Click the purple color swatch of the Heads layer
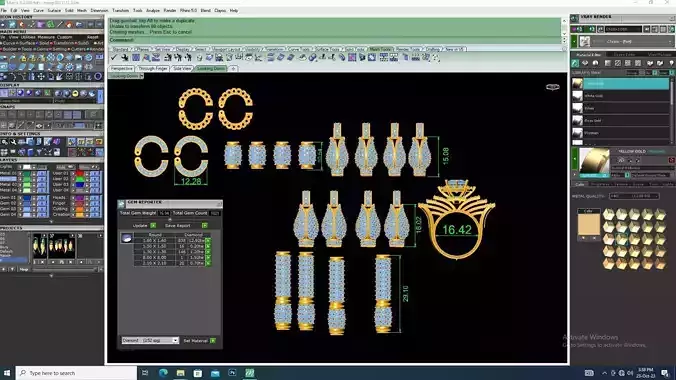This screenshot has width=676, height=380. click(80, 198)
